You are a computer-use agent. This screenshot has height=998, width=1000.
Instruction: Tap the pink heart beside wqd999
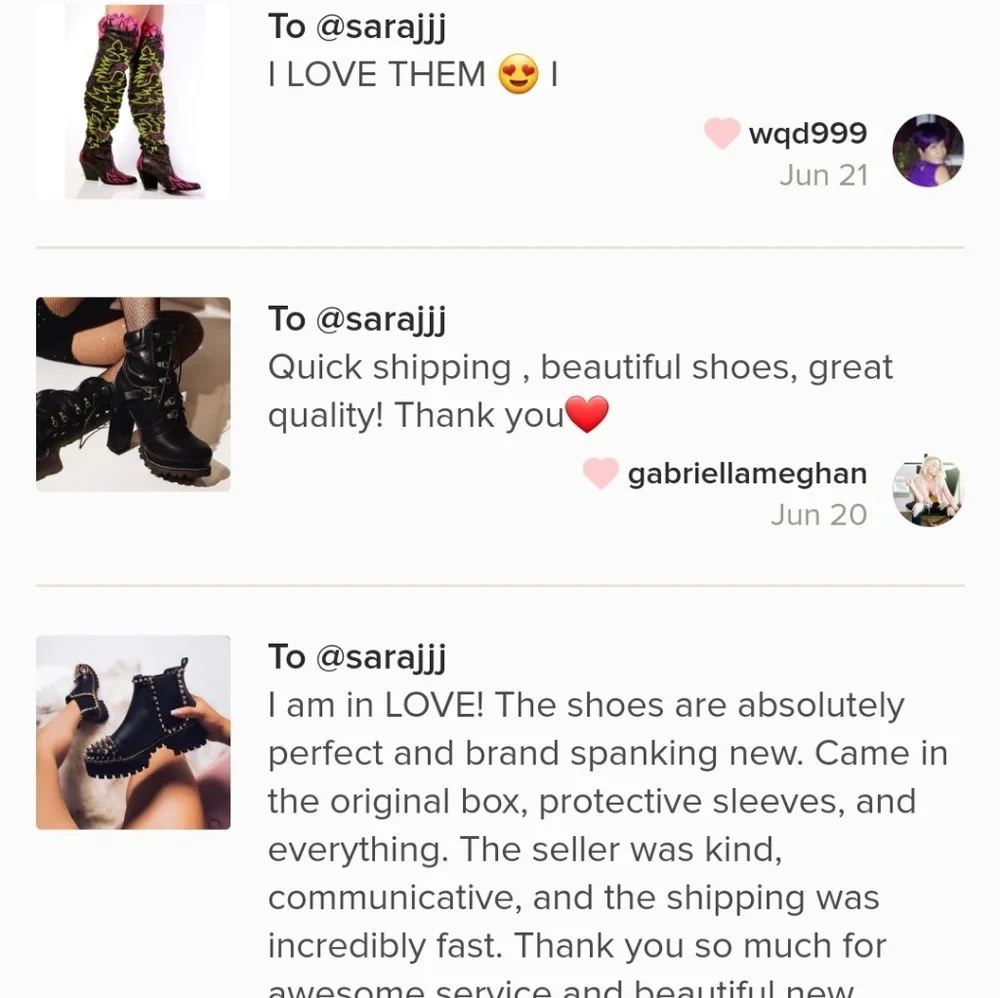pos(722,133)
